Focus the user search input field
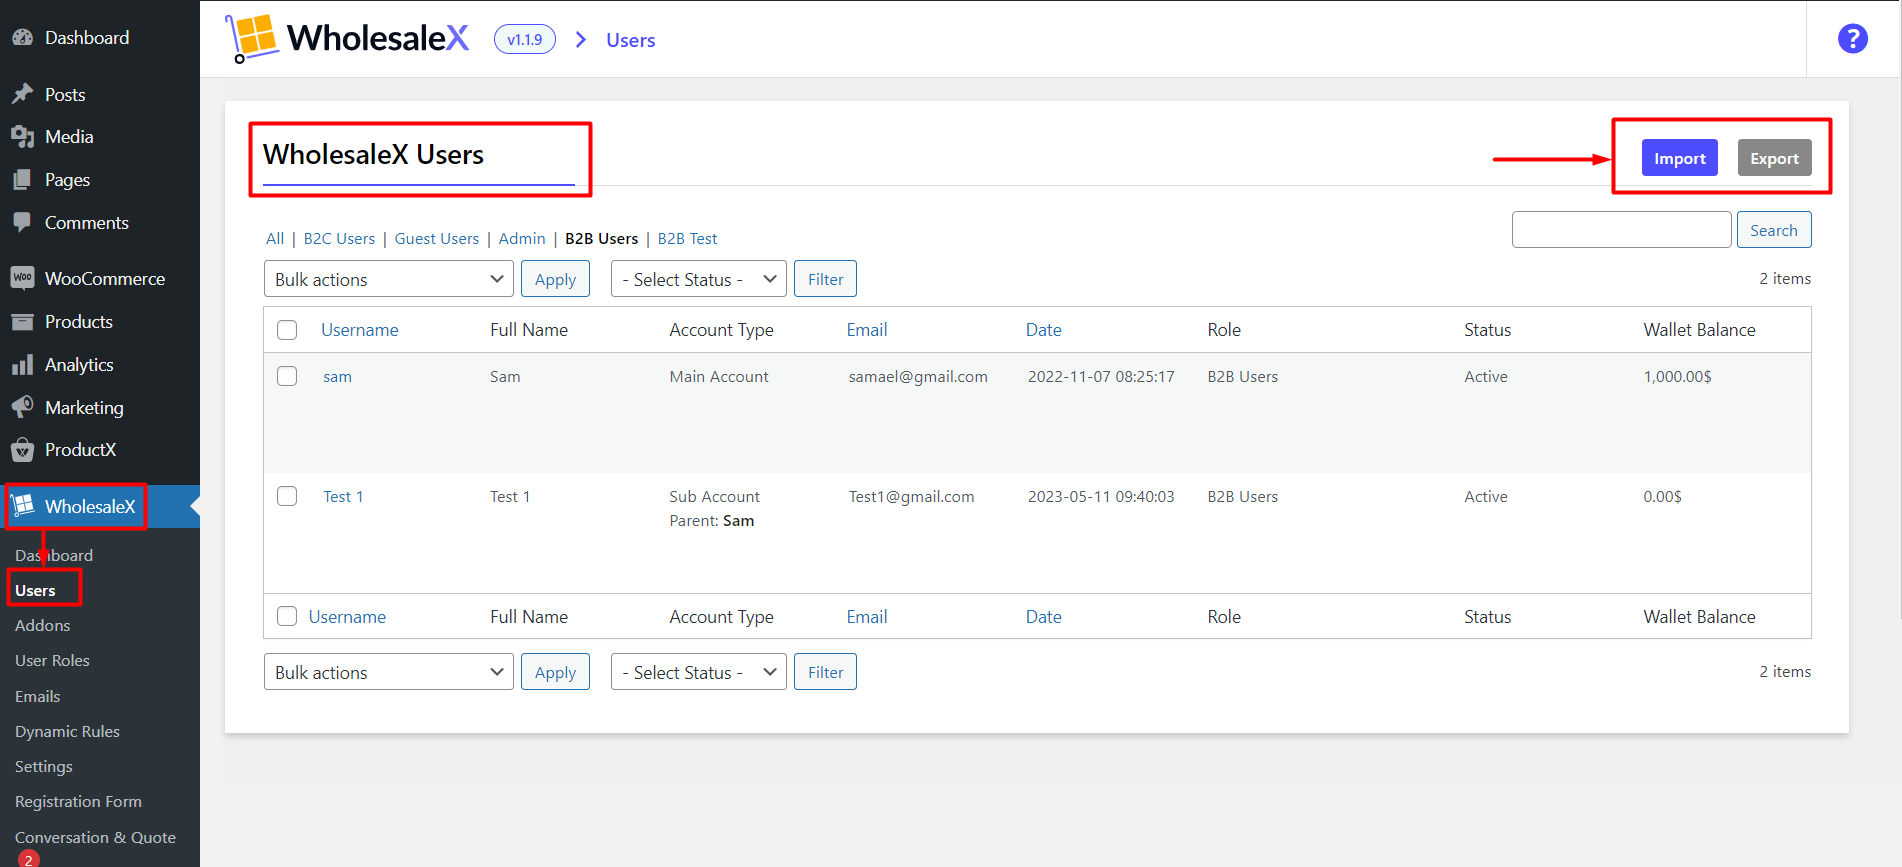Viewport: 1902px width, 867px height. tap(1621, 230)
